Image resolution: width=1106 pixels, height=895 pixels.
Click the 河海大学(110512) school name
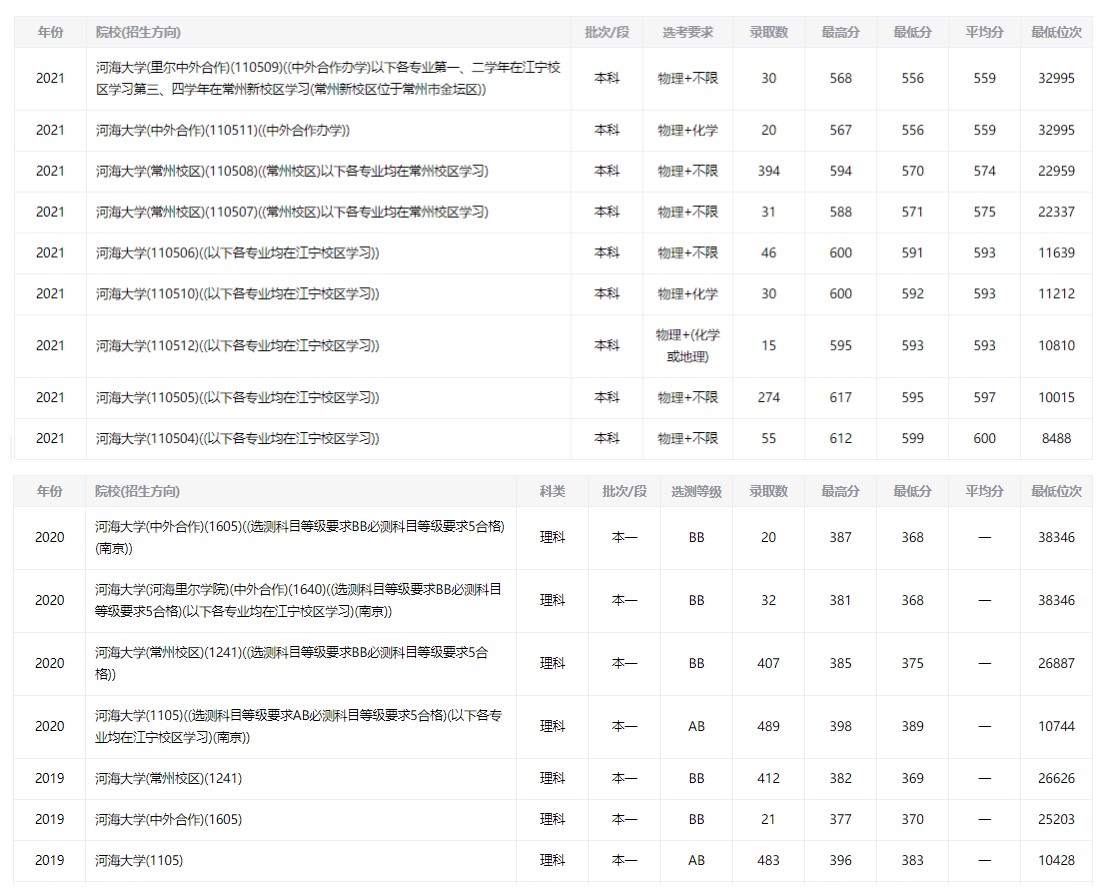tap(237, 346)
